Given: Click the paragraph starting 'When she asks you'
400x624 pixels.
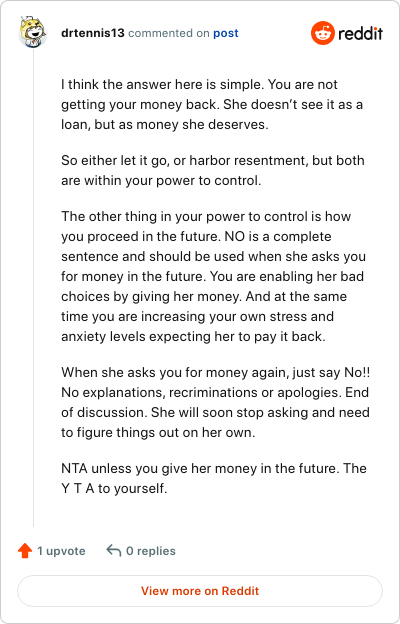Looking at the screenshot, I should (x=215, y=402).
